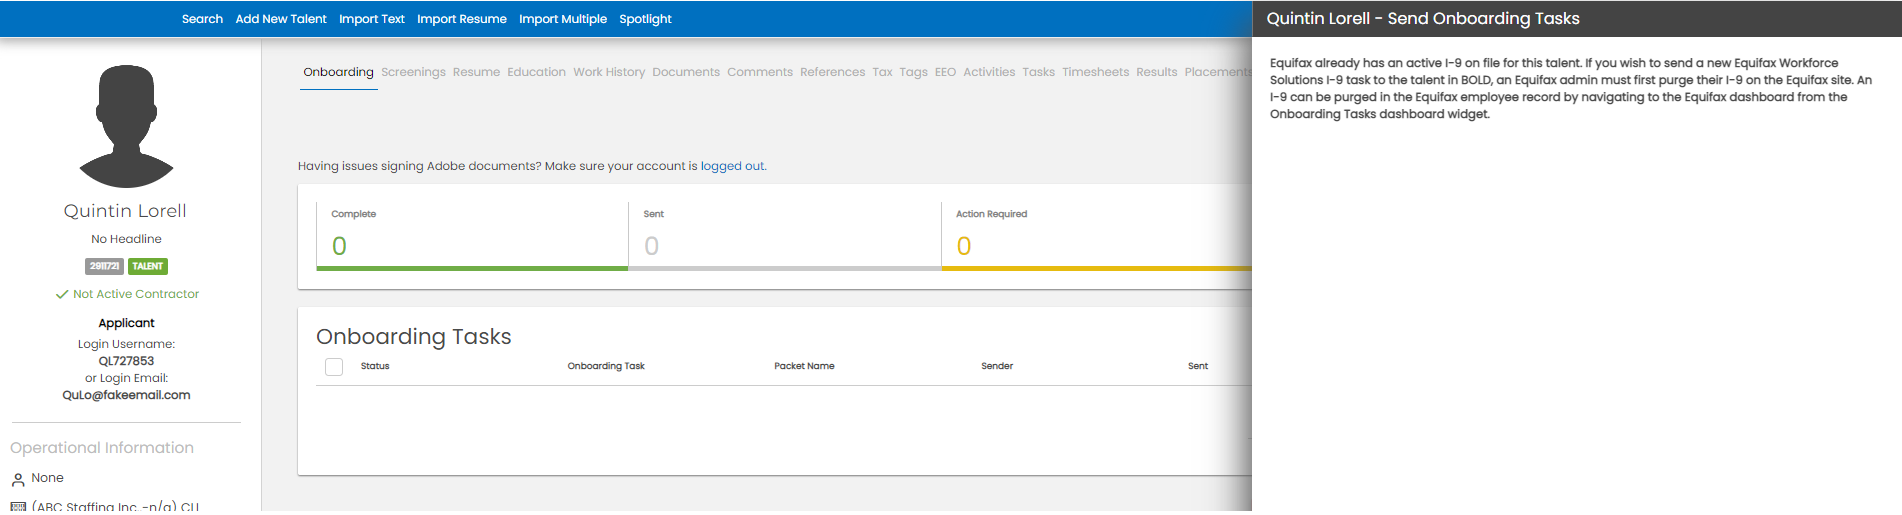Image resolution: width=1902 pixels, height=515 pixels.
Task: Open Add New Talent in top menu
Action: pyautogui.click(x=281, y=19)
